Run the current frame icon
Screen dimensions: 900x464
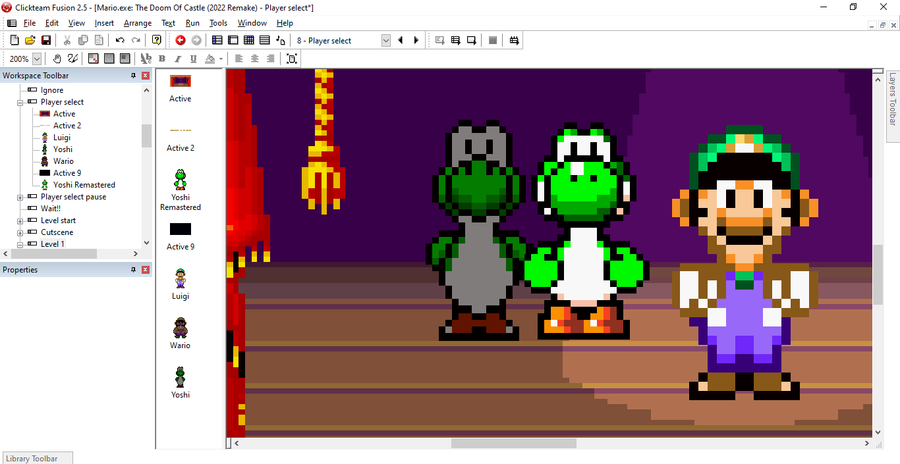472,40
